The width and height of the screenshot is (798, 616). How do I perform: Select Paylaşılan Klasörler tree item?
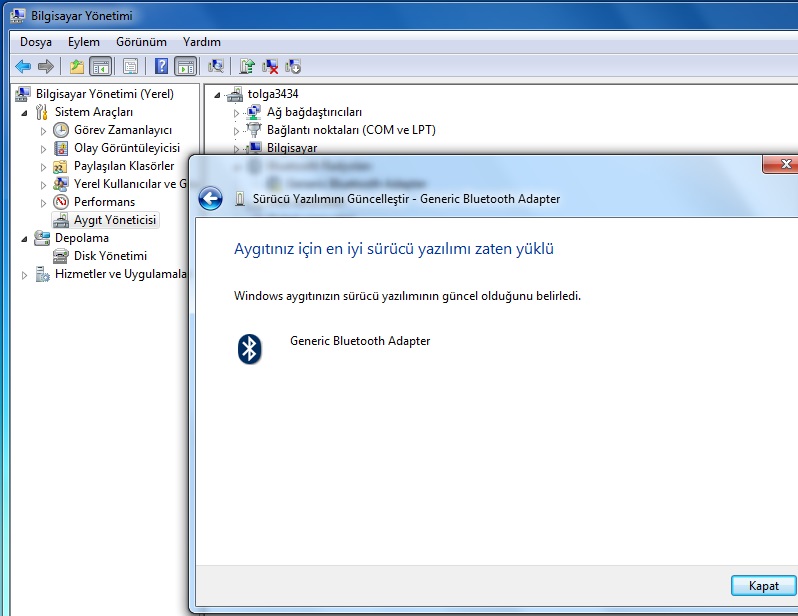[124, 166]
